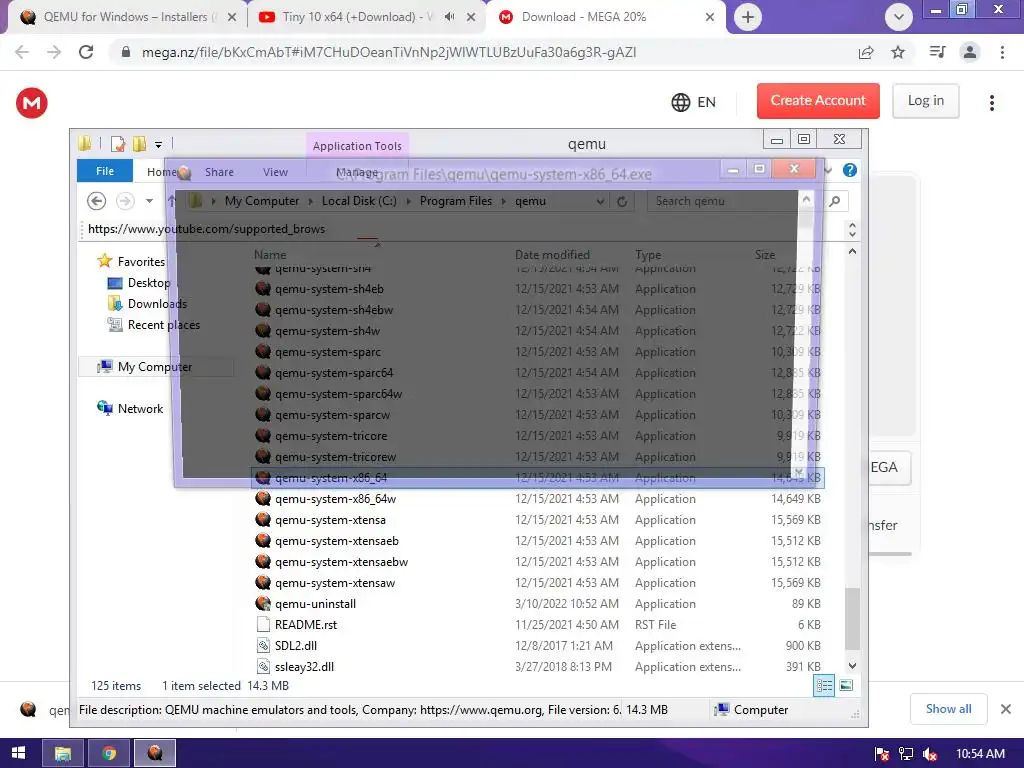Click Show all downloads button
Image resolution: width=1024 pixels, height=768 pixels.
[948, 709]
